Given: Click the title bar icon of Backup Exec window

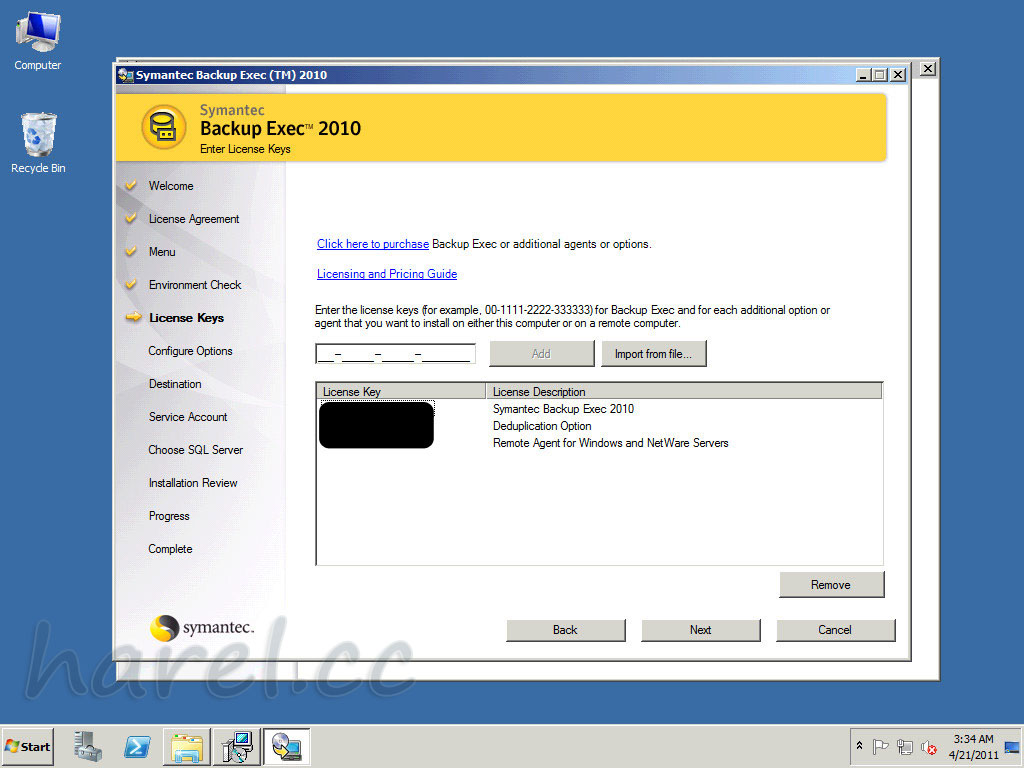Looking at the screenshot, I should coord(125,75).
